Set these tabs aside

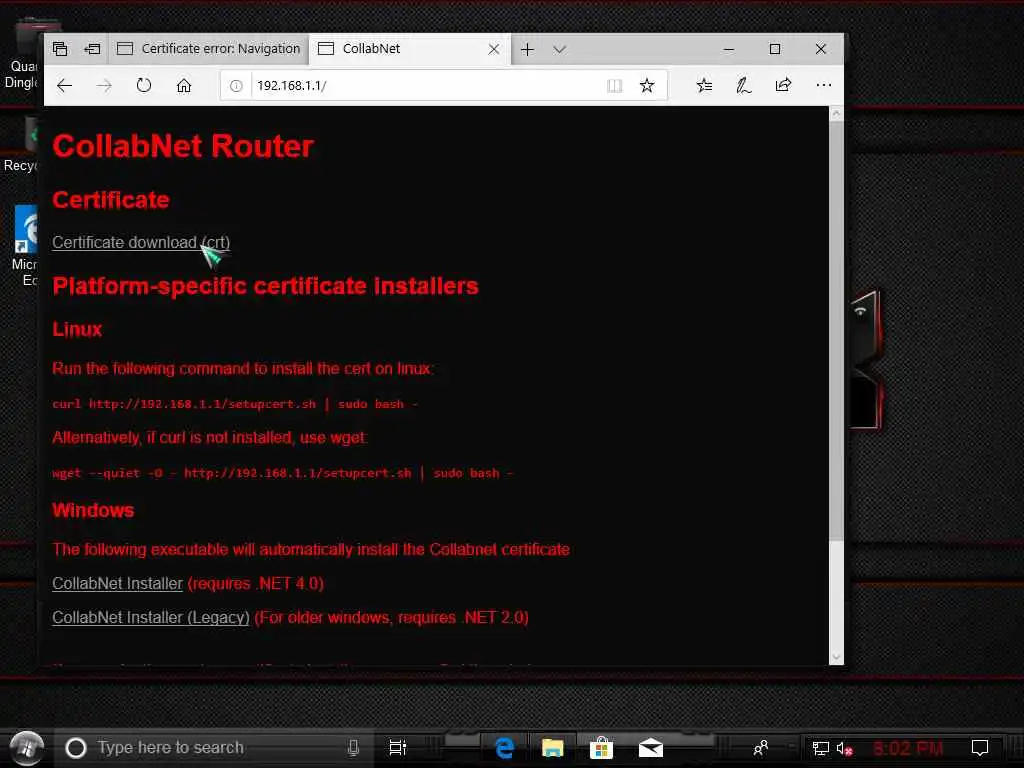[93, 48]
